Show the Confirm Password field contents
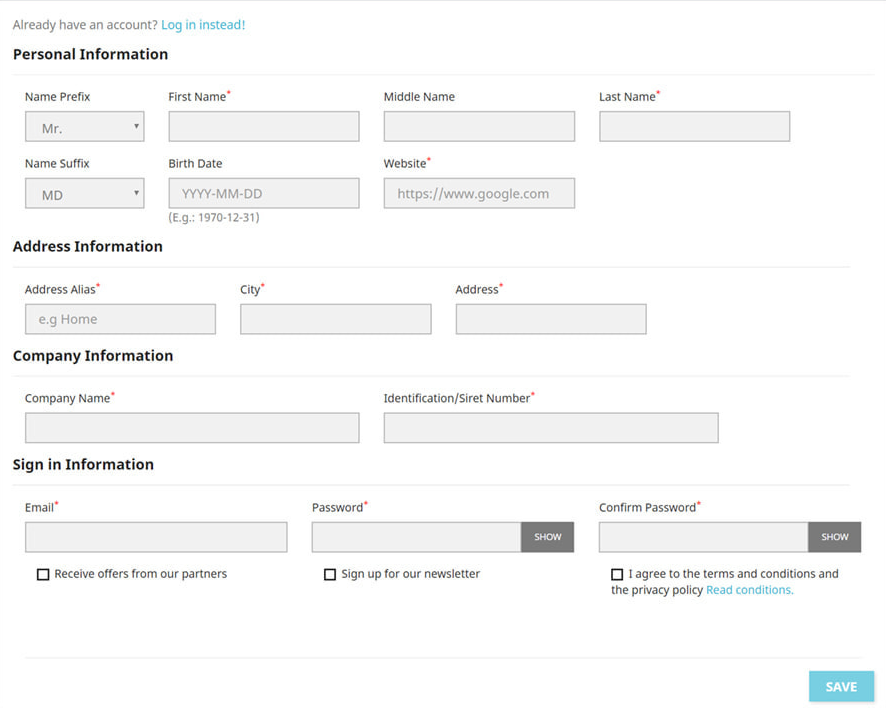Screen dimensions: 886x708 tap(834, 537)
